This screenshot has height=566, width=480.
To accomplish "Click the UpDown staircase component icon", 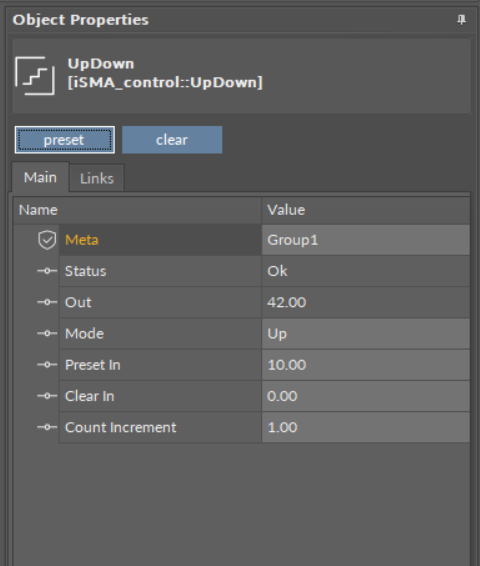I will pos(35,76).
